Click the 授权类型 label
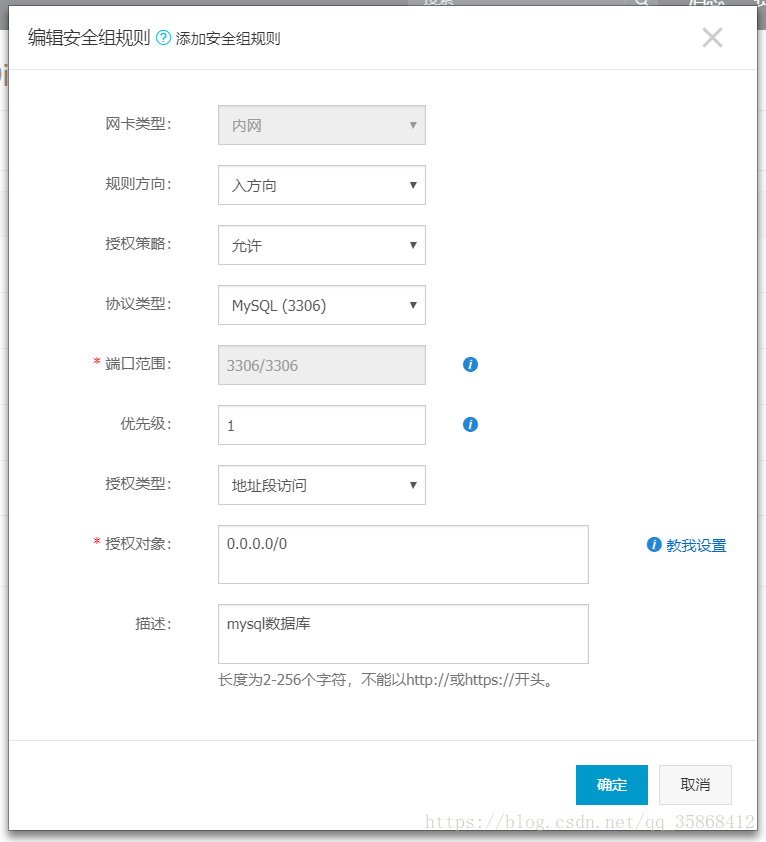 pos(138,484)
